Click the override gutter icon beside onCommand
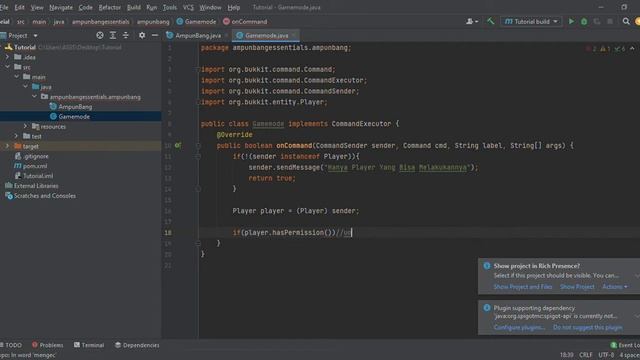 click(x=178, y=145)
